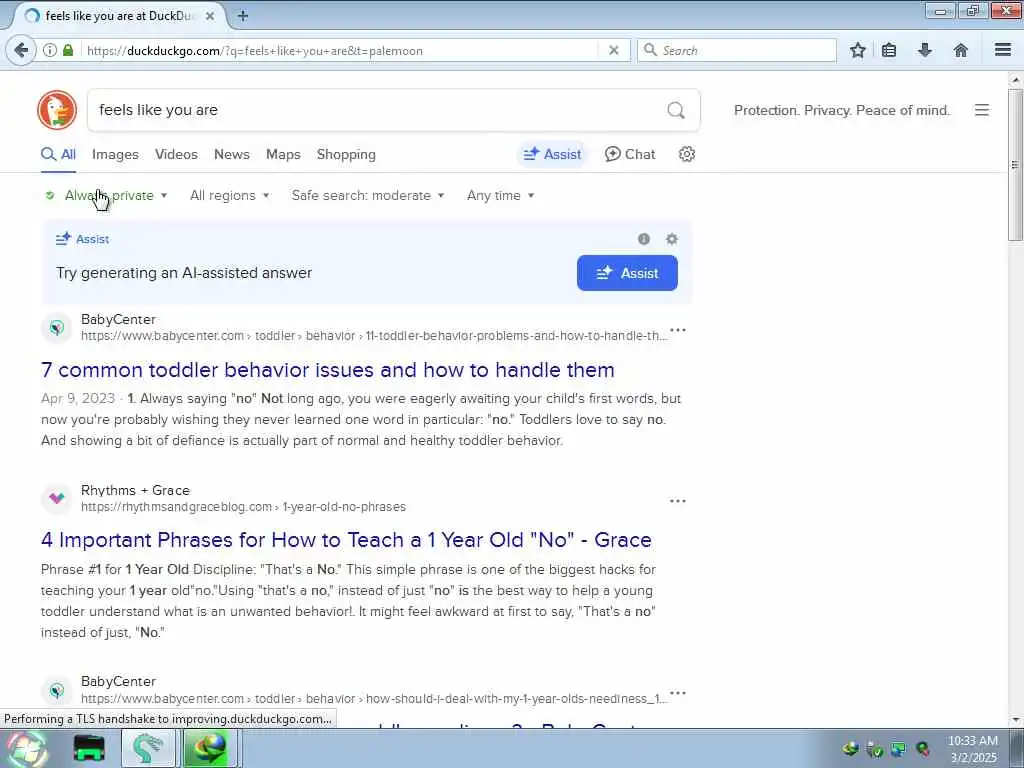
Task: Switch to the News tab
Action: click(232, 155)
